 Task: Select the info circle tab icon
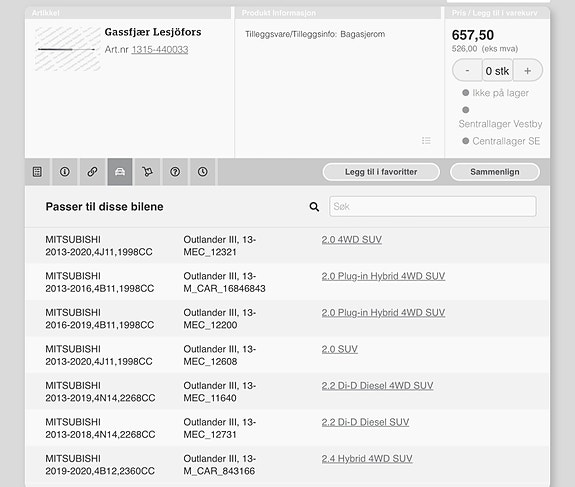[x=65, y=172]
